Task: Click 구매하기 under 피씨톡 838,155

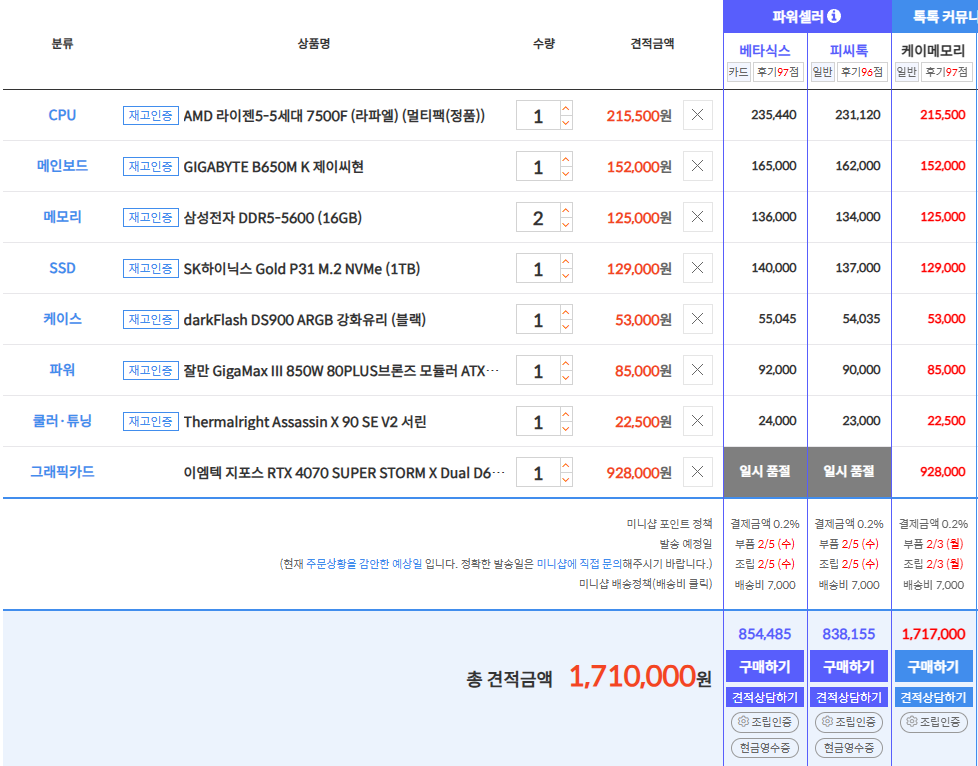Action: [x=849, y=666]
